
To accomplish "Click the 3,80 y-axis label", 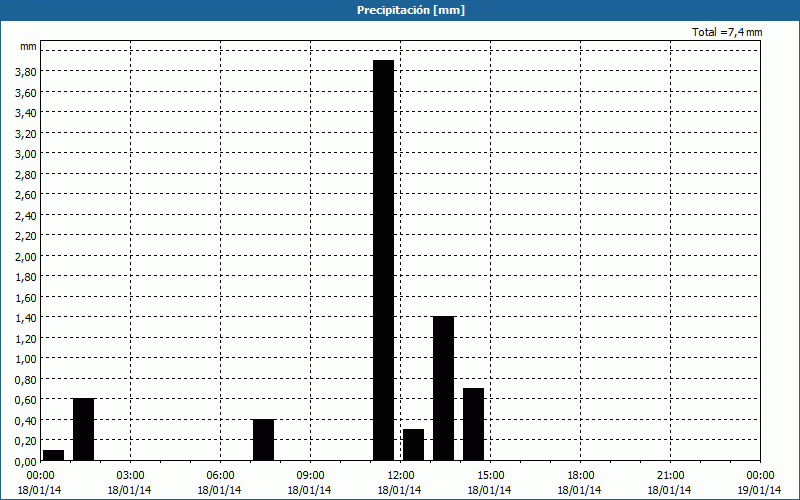I will coord(26,72).
